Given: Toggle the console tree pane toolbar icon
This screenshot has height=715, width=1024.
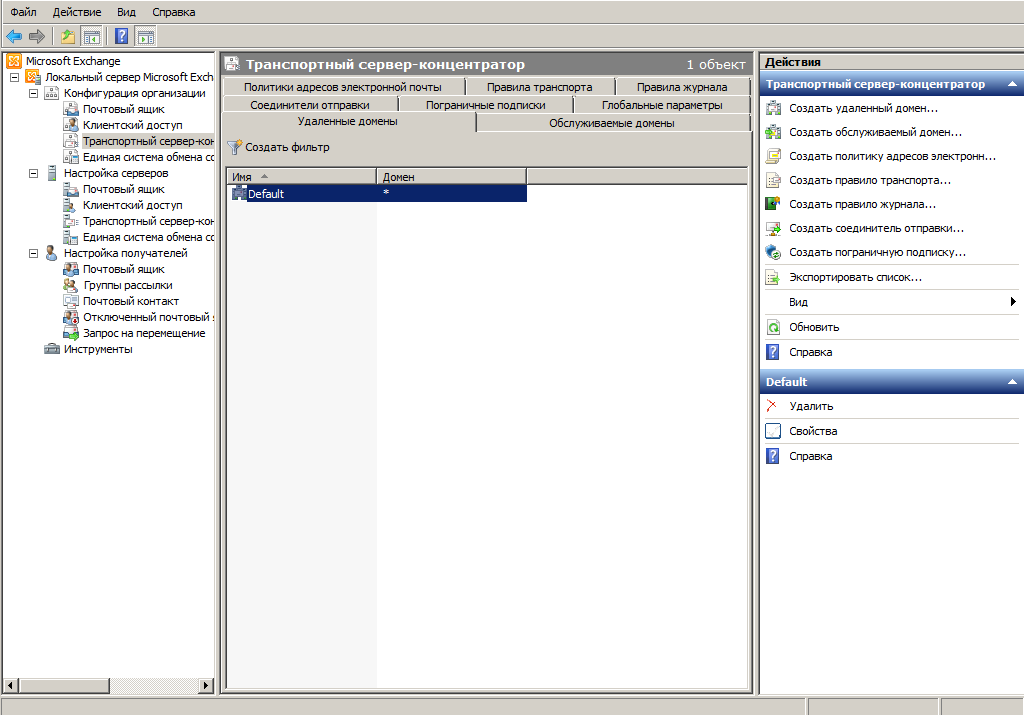Looking at the screenshot, I should pyautogui.click(x=91, y=37).
